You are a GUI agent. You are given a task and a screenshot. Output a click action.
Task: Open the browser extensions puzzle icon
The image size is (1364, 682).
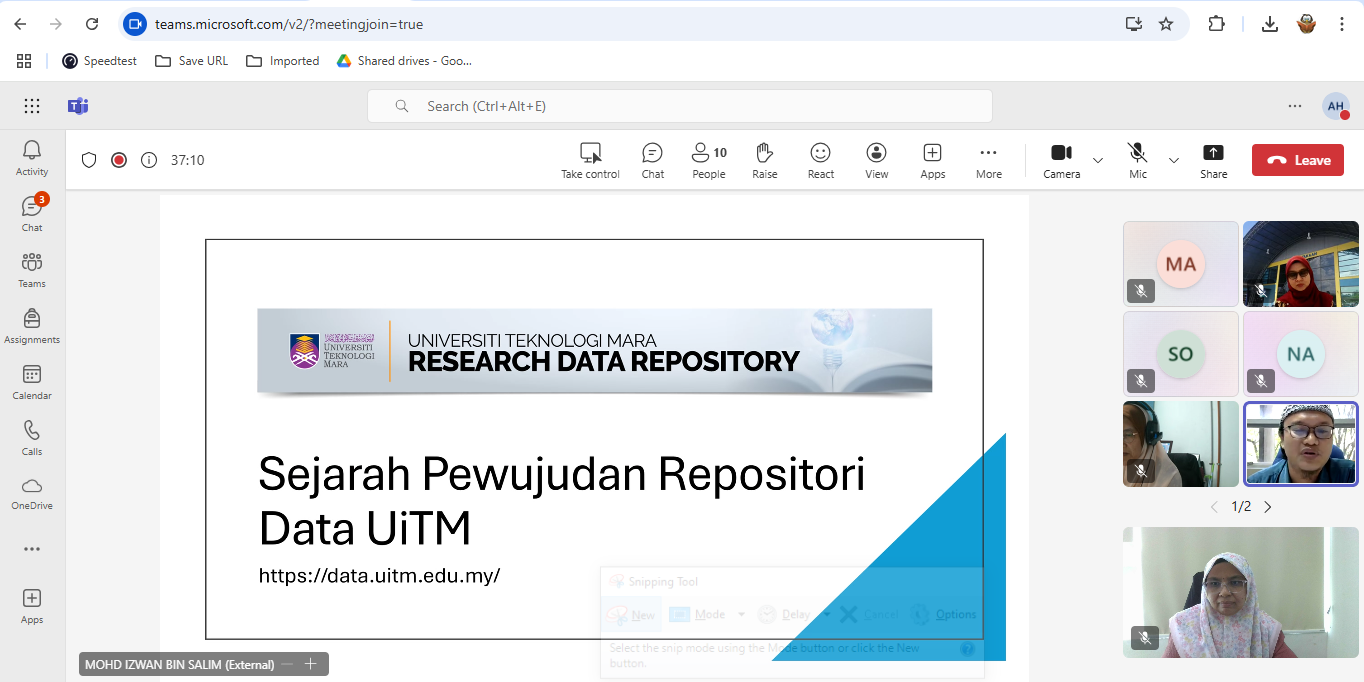pyautogui.click(x=1216, y=24)
